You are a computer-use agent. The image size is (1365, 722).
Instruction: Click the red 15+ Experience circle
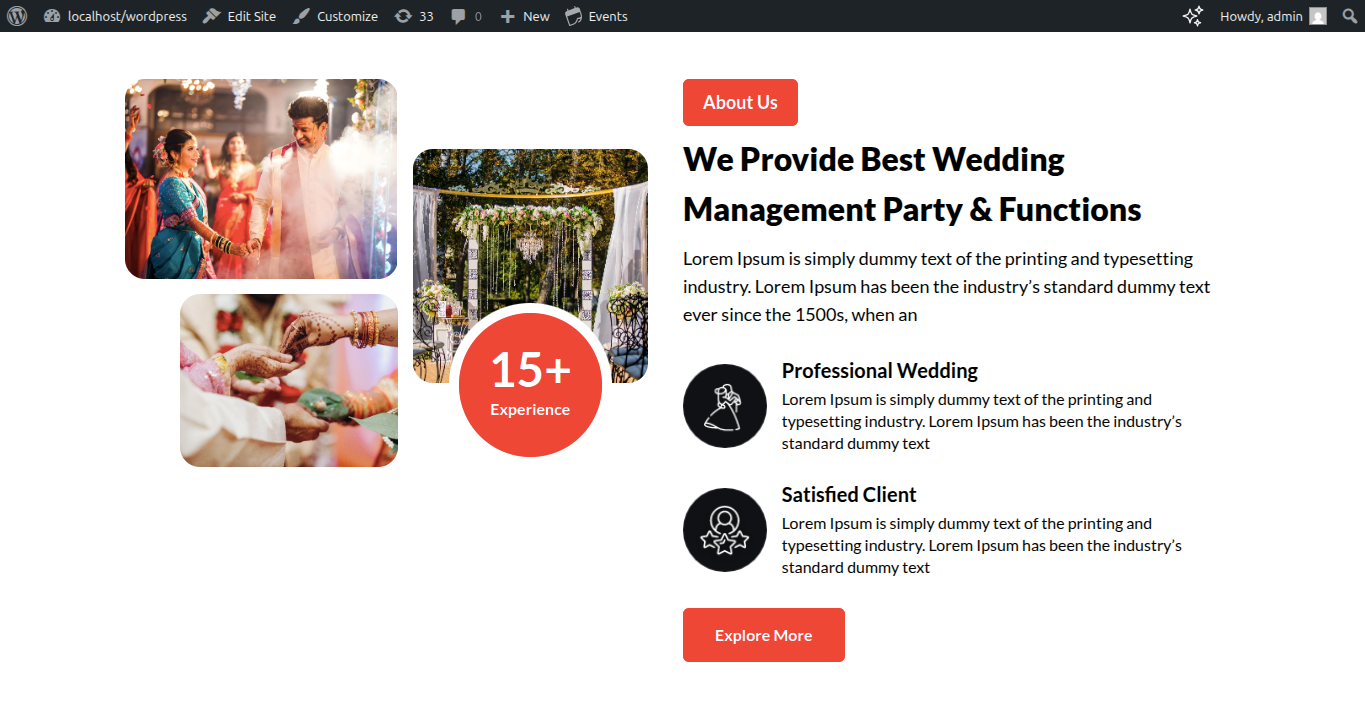[530, 384]
